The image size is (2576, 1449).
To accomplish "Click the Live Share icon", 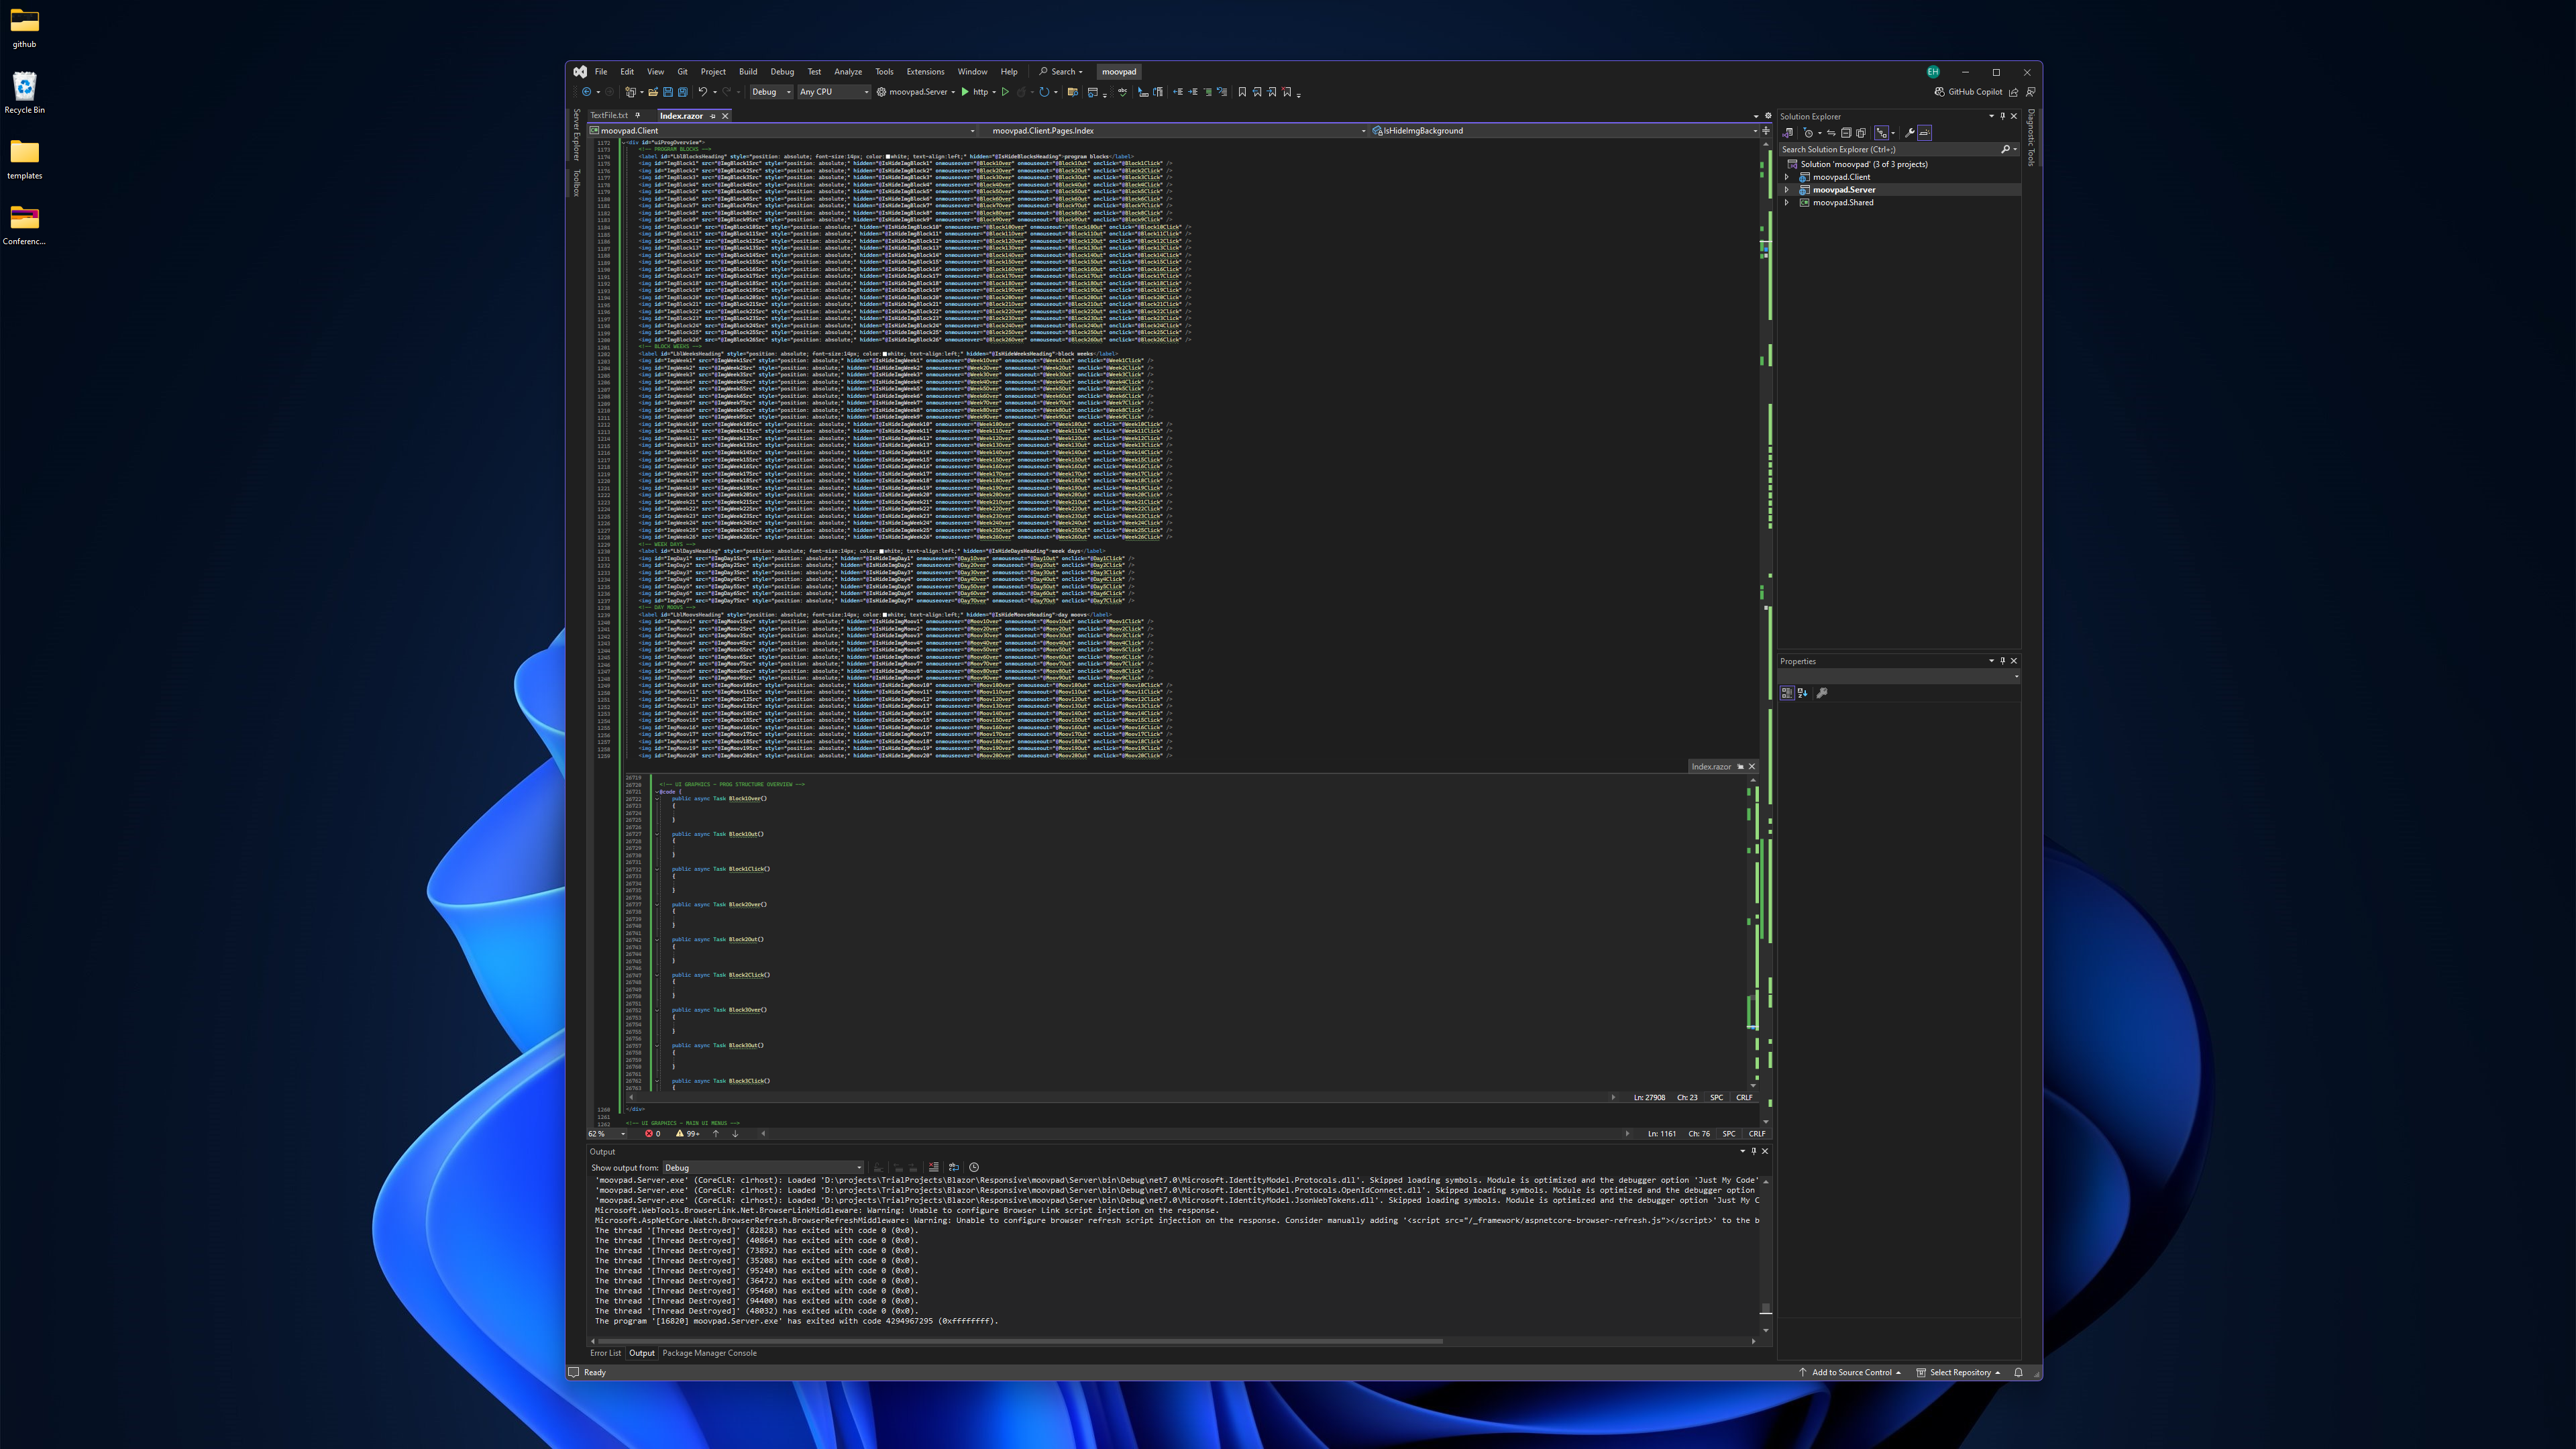I will [x=2014, y=92].
